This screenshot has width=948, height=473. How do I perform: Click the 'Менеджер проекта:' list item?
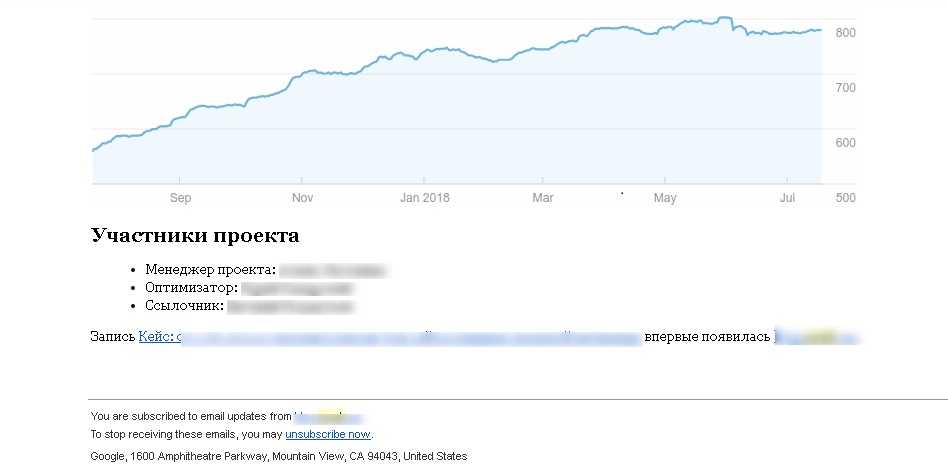(210, 270)
